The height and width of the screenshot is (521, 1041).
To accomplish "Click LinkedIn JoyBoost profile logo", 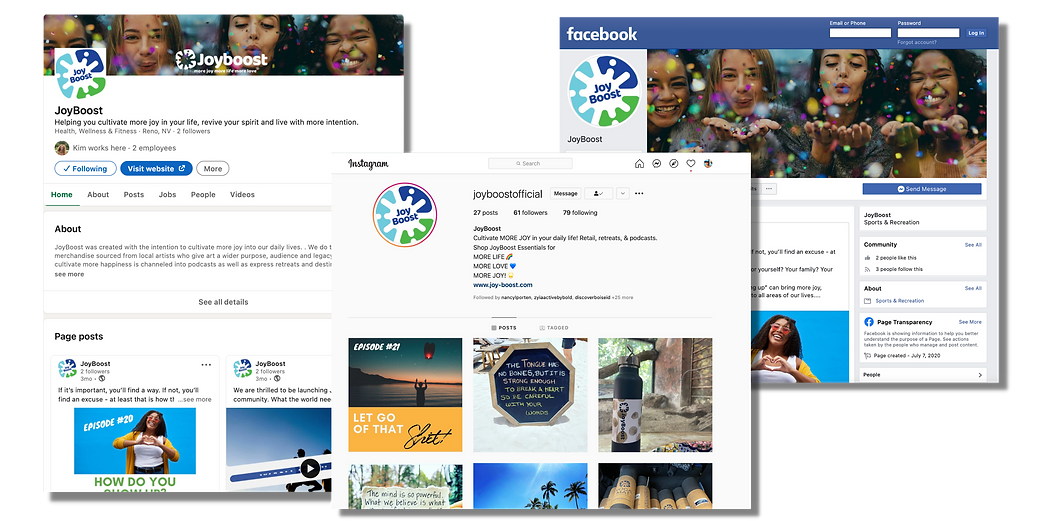I will tap(80, 74).
